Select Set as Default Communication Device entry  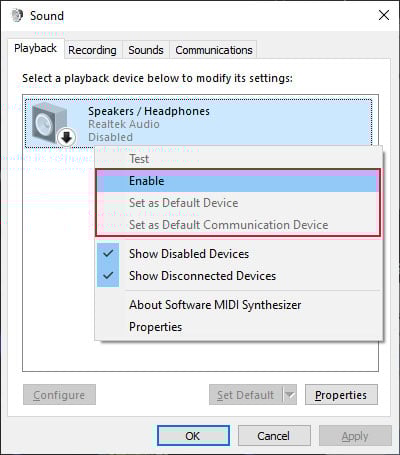coord(229,225)
